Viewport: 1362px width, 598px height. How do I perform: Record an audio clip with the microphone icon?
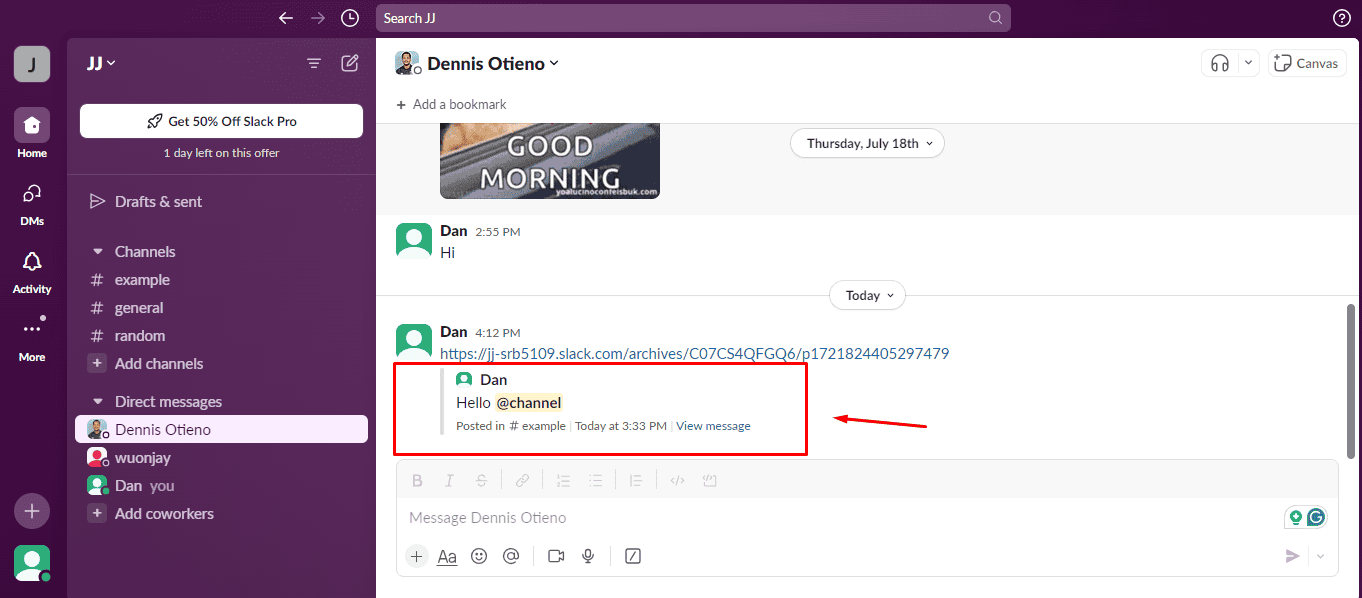tap(589, 556)
